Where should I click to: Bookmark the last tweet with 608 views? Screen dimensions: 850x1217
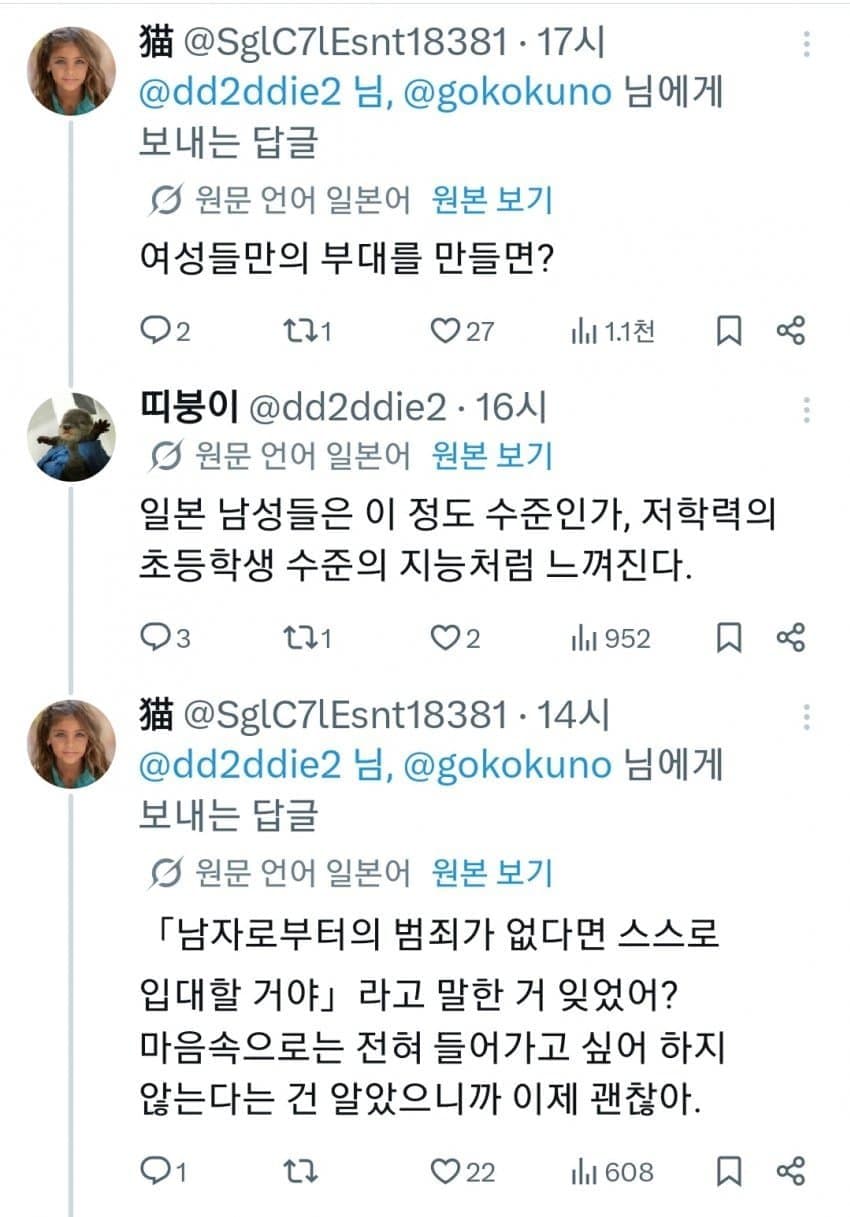tap(730, 1171)
